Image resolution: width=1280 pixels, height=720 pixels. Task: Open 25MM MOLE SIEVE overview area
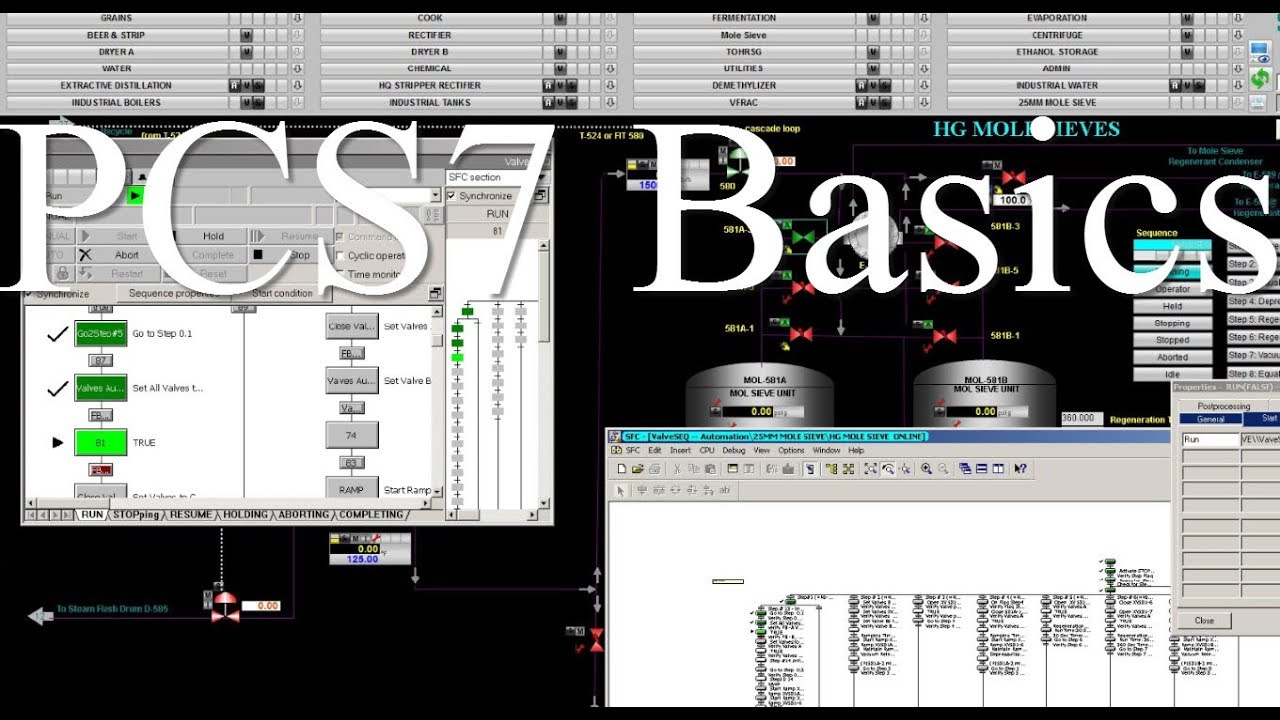tap(1057, 102)
